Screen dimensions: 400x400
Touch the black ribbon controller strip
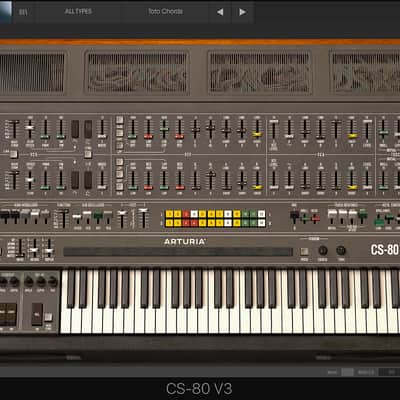tap(178, 252)
